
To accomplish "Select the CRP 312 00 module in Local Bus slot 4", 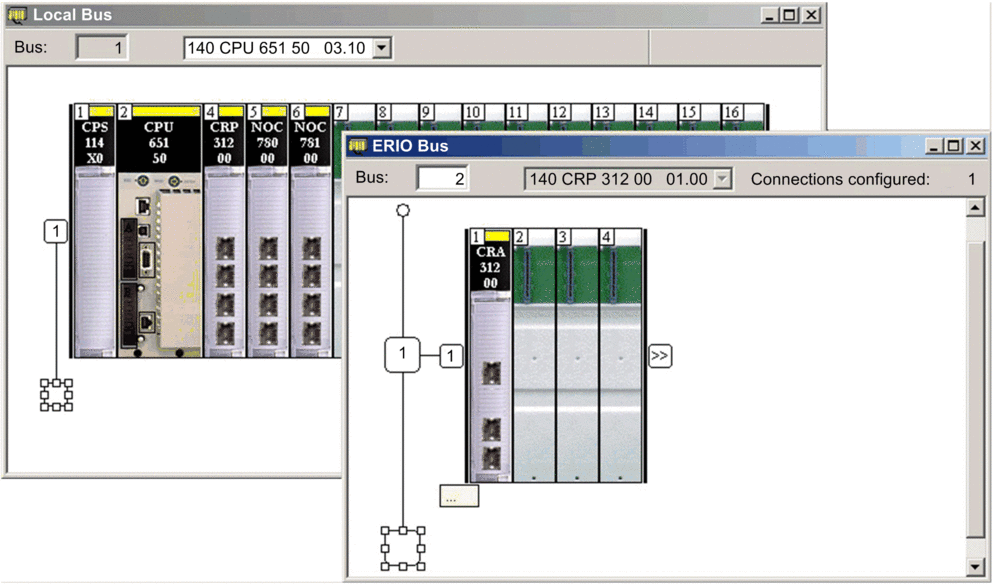I will click(224, 231).
